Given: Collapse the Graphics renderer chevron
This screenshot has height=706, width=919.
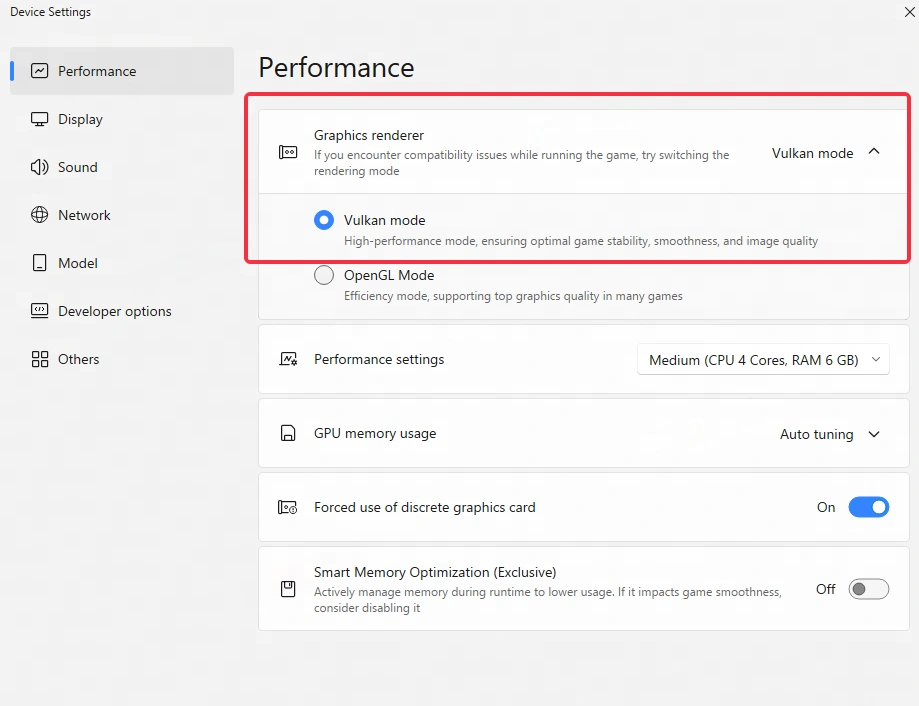Looking at the screenshot, I should point(874,152).
